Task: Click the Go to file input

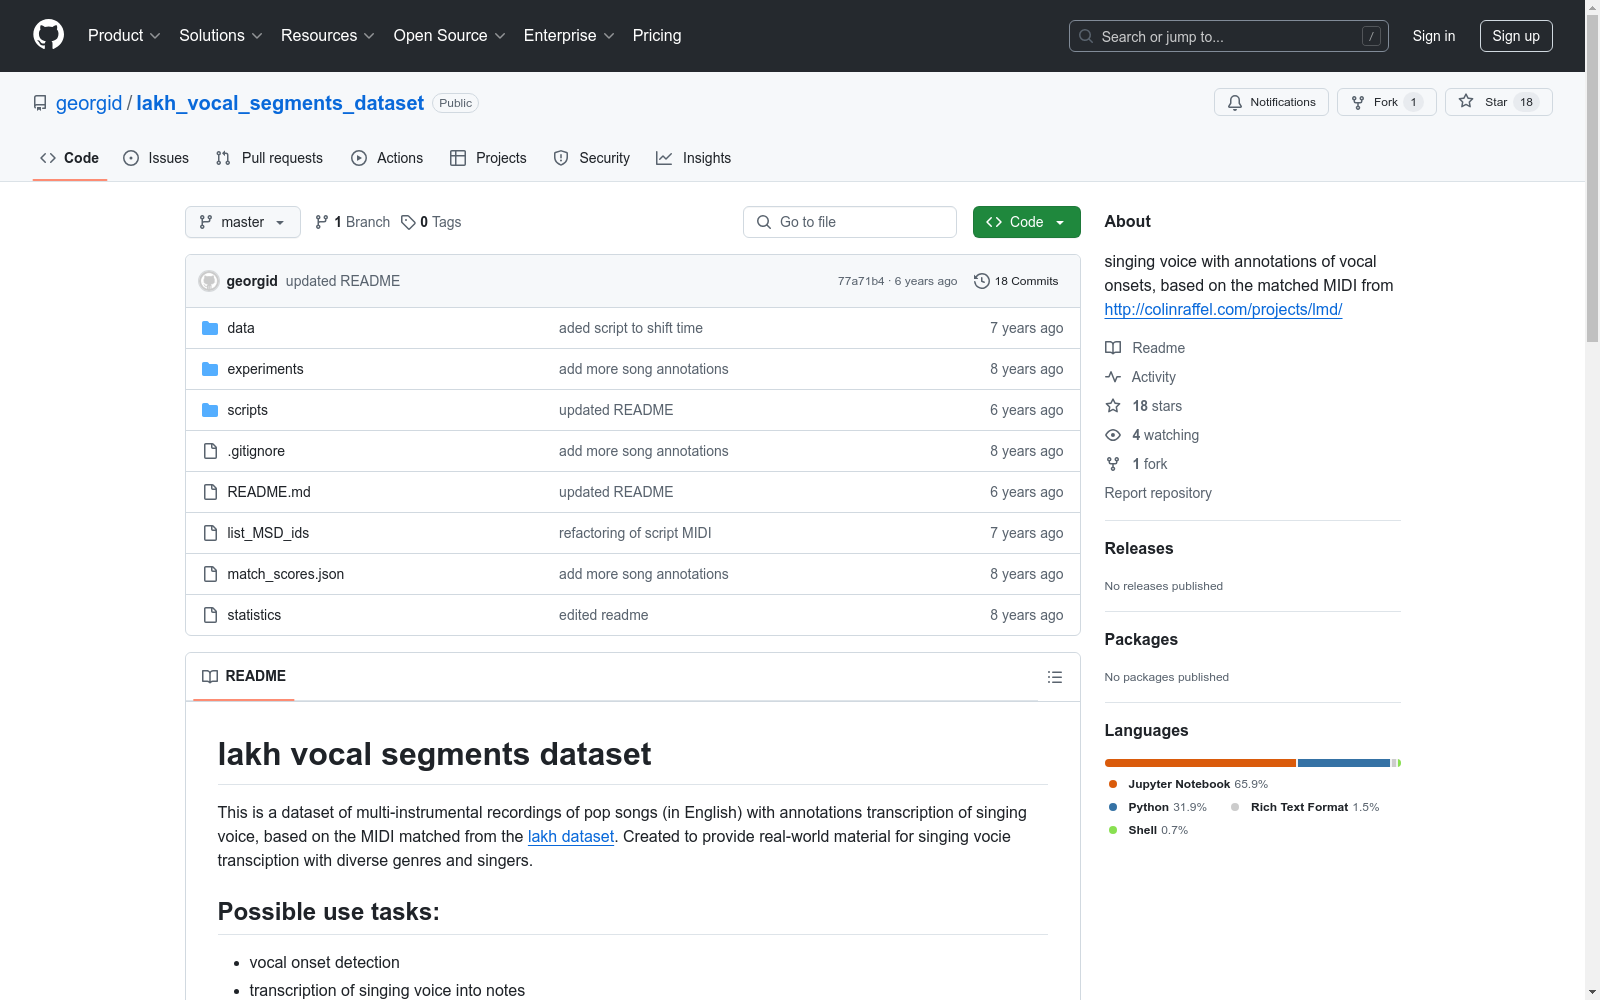Action: (x=850, y=222)
